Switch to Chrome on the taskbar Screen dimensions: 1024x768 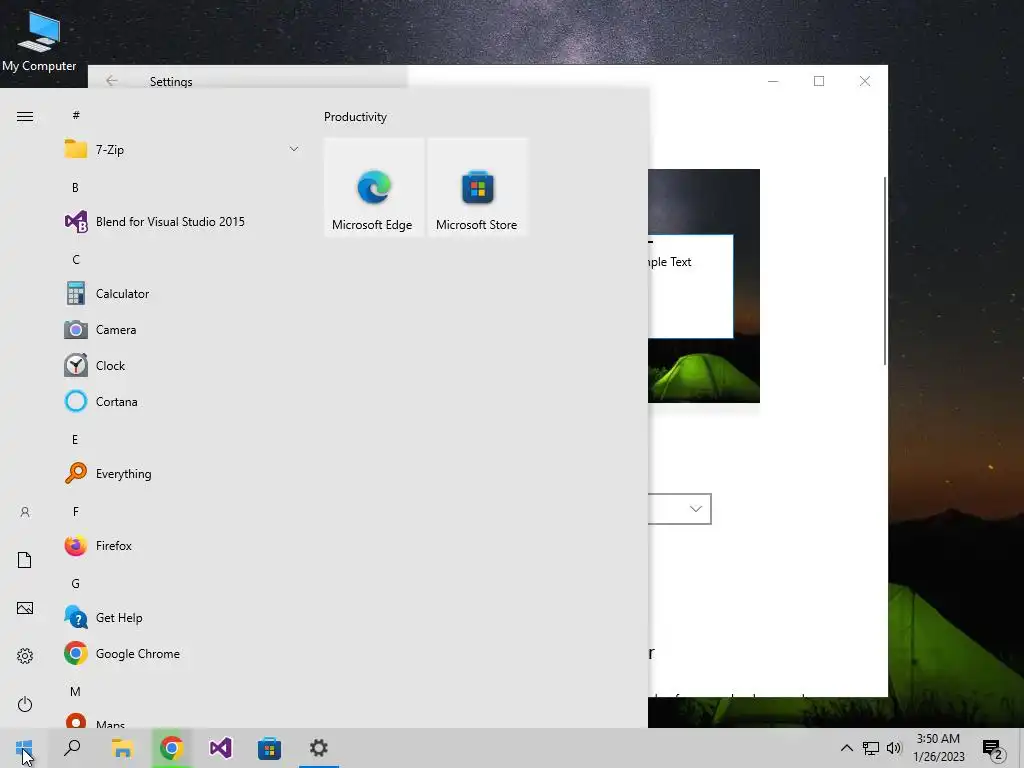coord(171,748)
